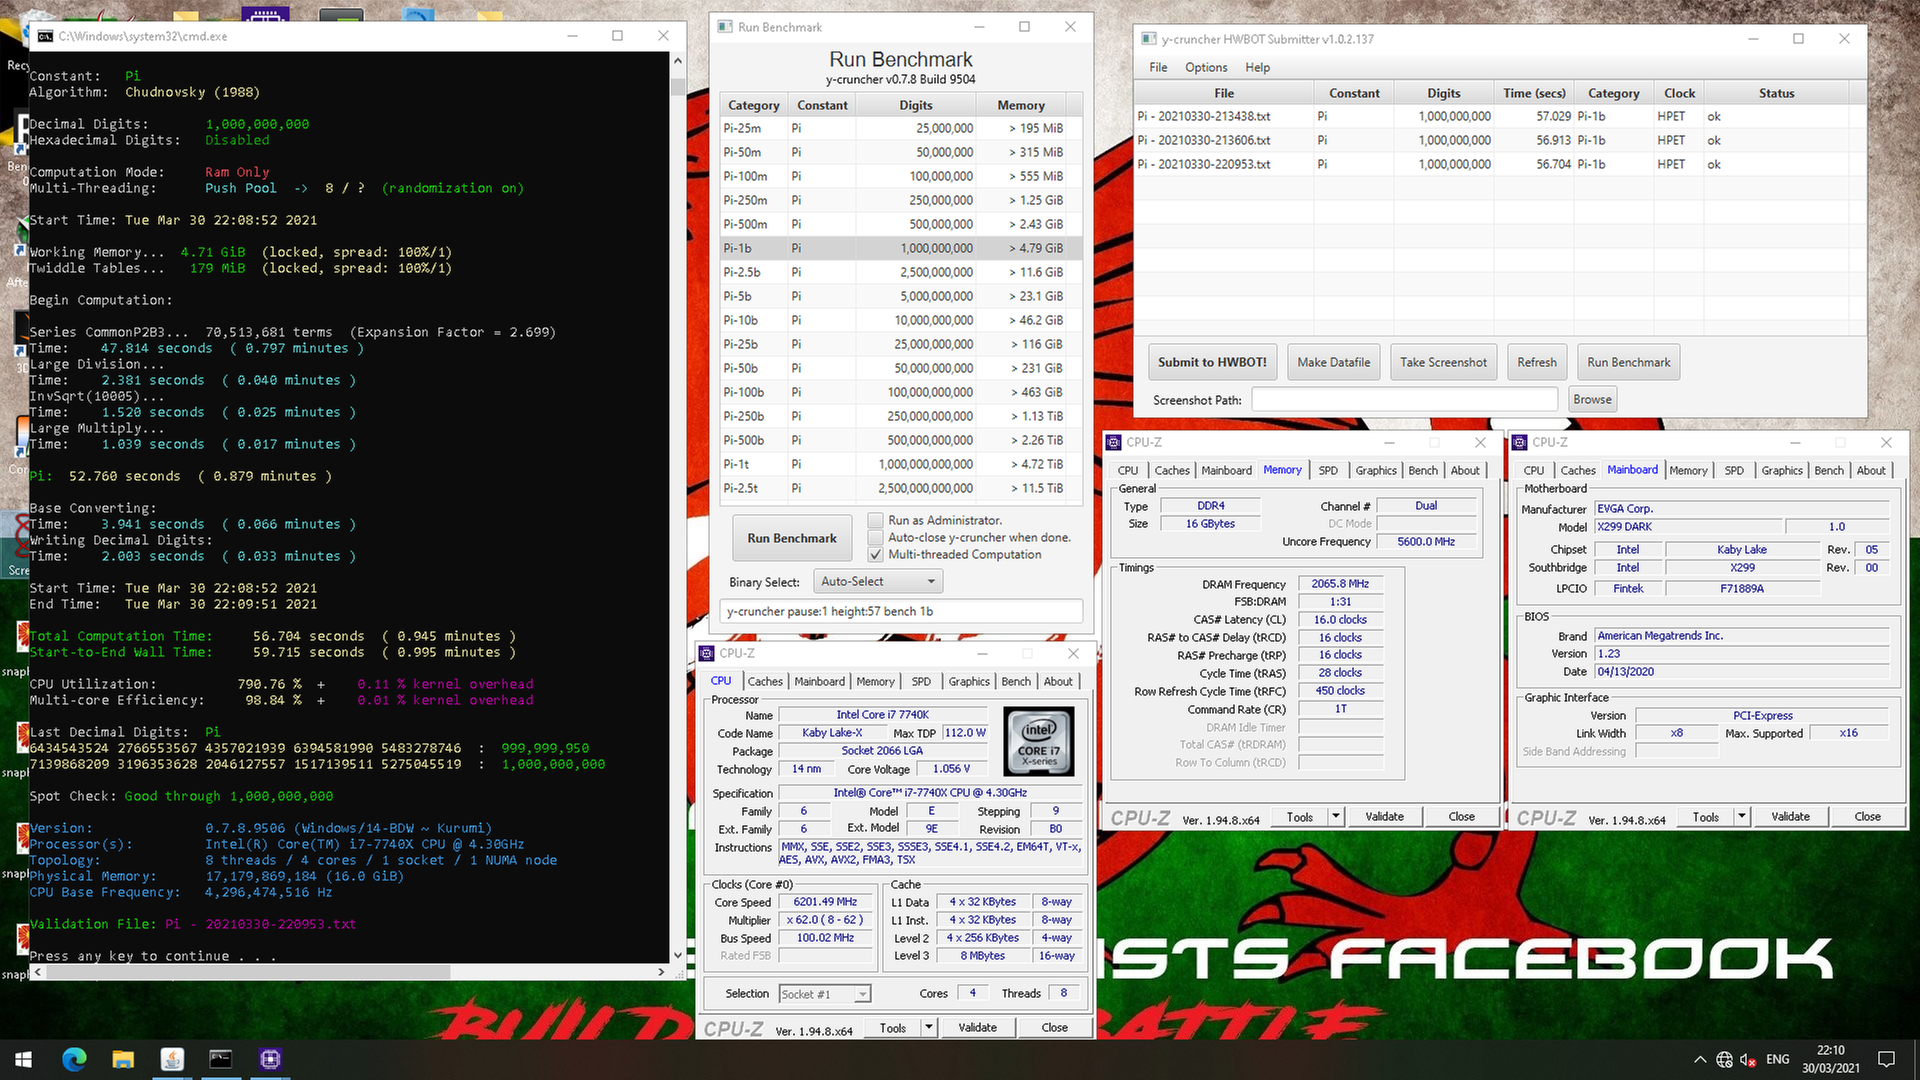This screenshot has height=1080, width=1920.
Task: Click Run Benchmark button in HWBOT Submitter
Action: click(x=1628, y=363)
